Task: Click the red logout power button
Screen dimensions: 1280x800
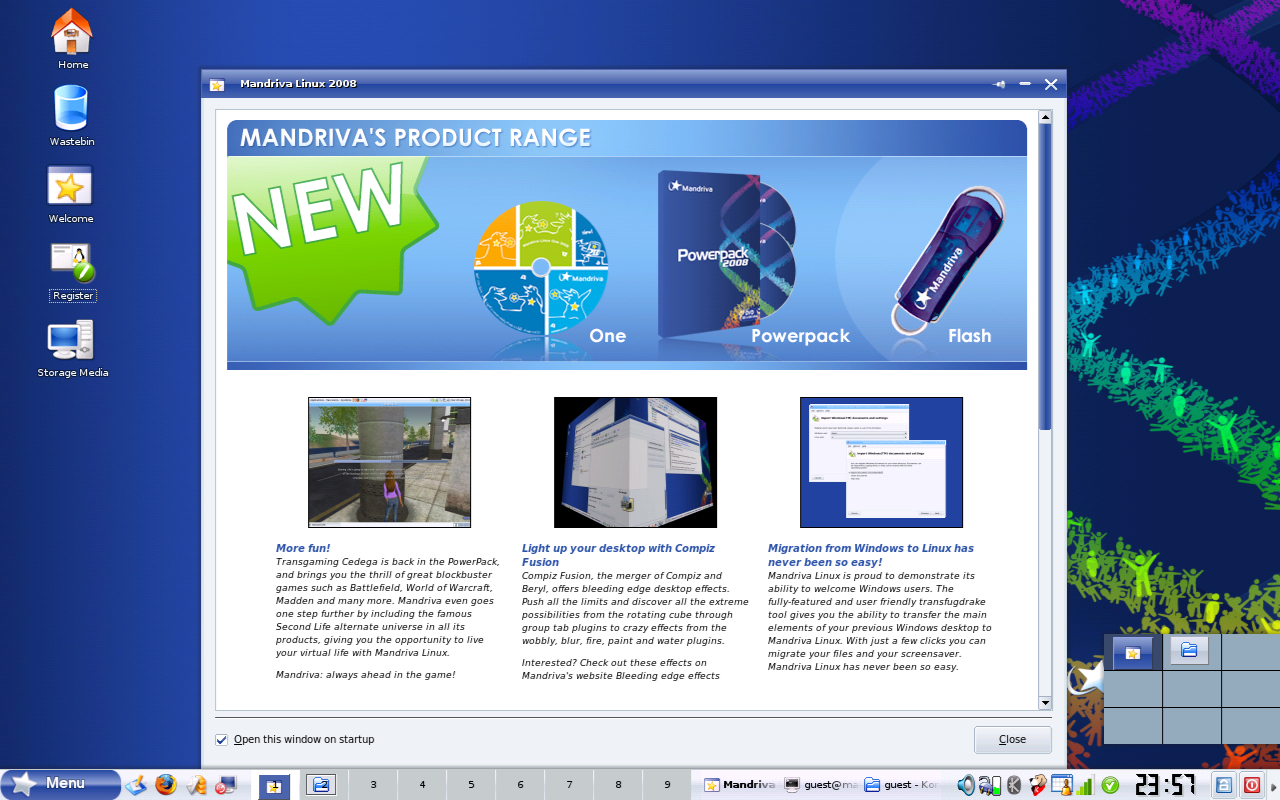Action: [1252, 785]
